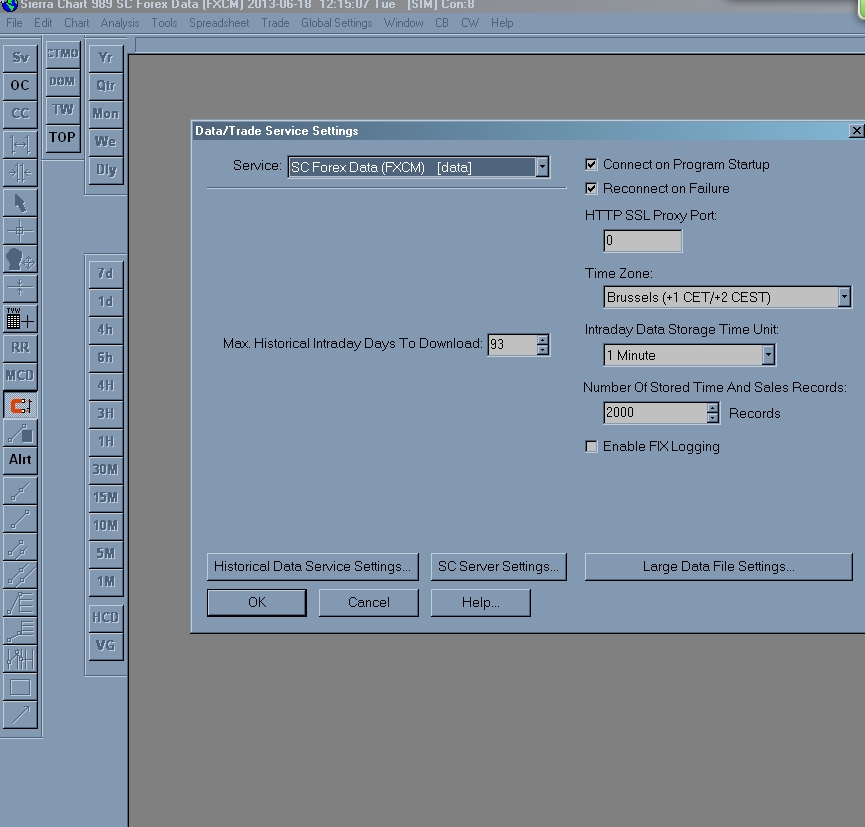Select the Fibonacci fan drawing tool
This screenshot has width=865, height=827.
pos(20,603)
